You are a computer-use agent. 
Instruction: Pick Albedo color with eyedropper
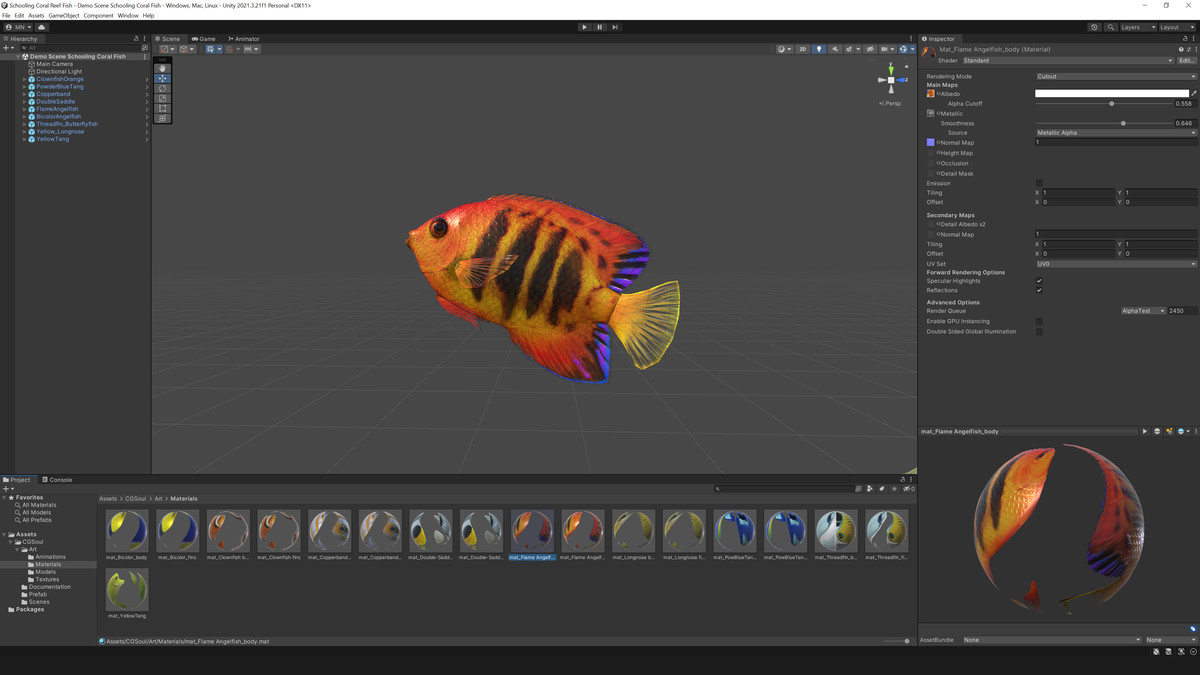(x=1193, y=93)
